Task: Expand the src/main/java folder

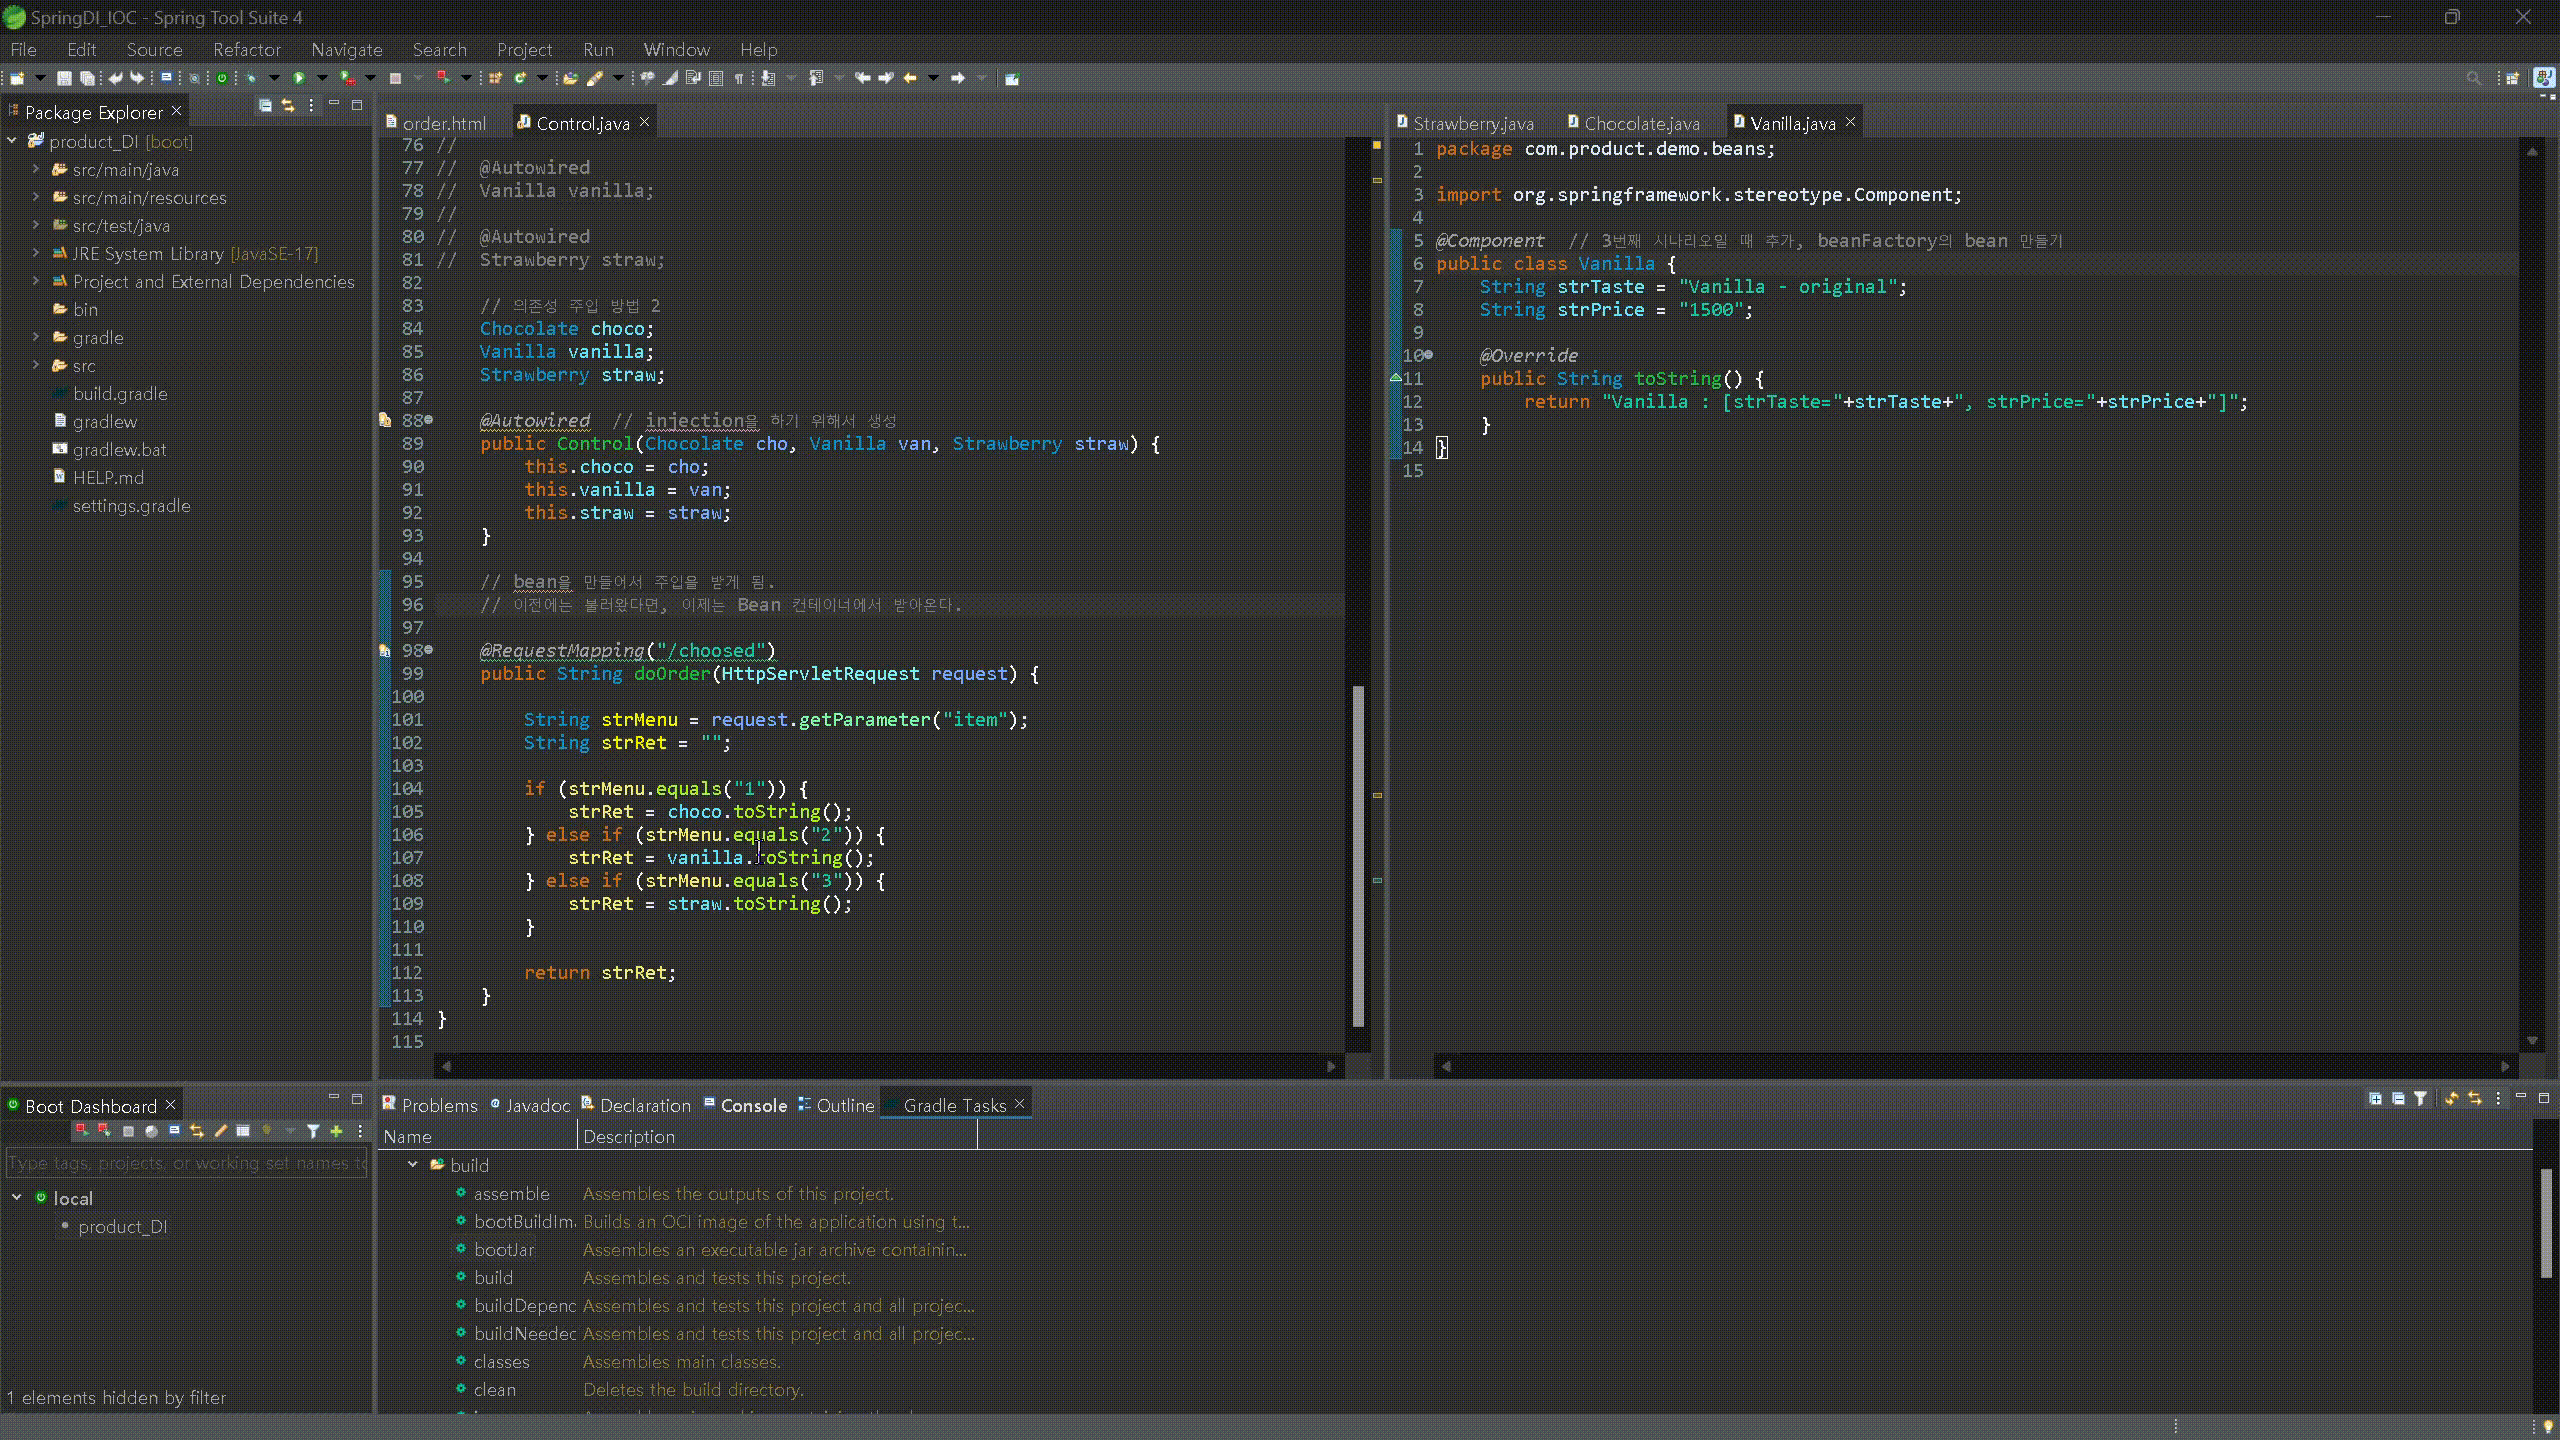Action: tap(36, 170)
